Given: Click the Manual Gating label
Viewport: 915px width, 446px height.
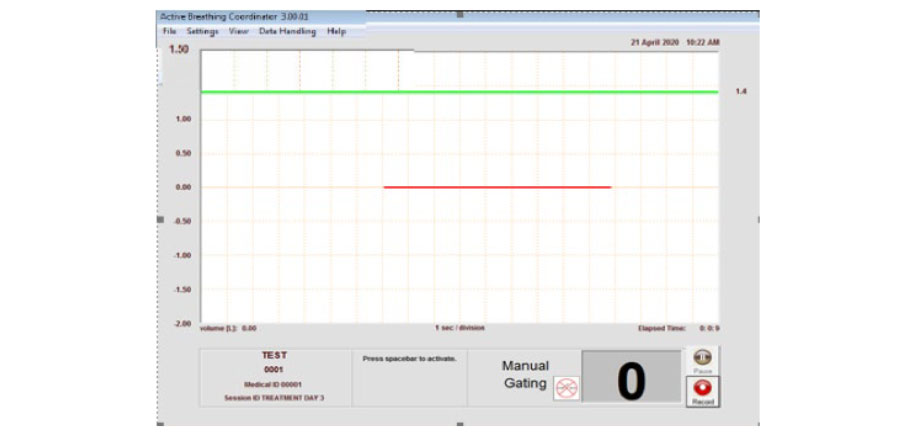Looking at the screenshot, I should [525, 374].
